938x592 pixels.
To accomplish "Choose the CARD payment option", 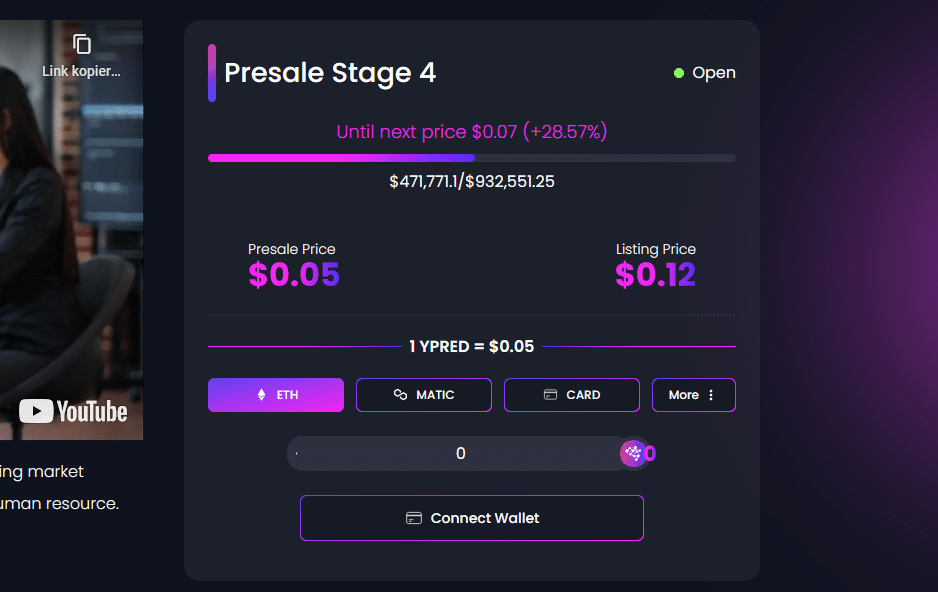I will [572, 395].
